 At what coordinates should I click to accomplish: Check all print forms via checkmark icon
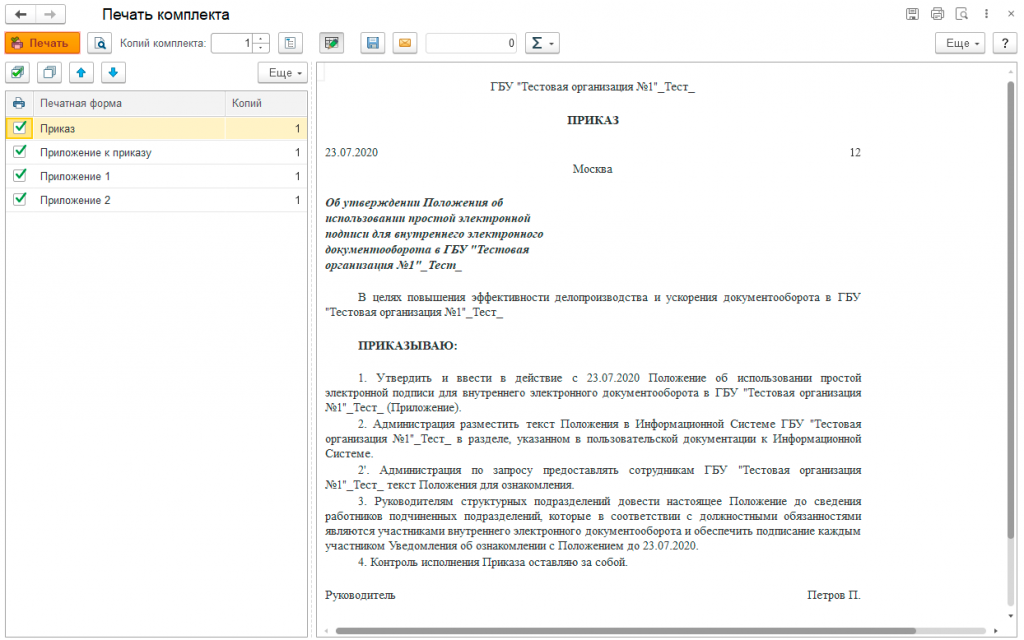(x=17, y=72)
